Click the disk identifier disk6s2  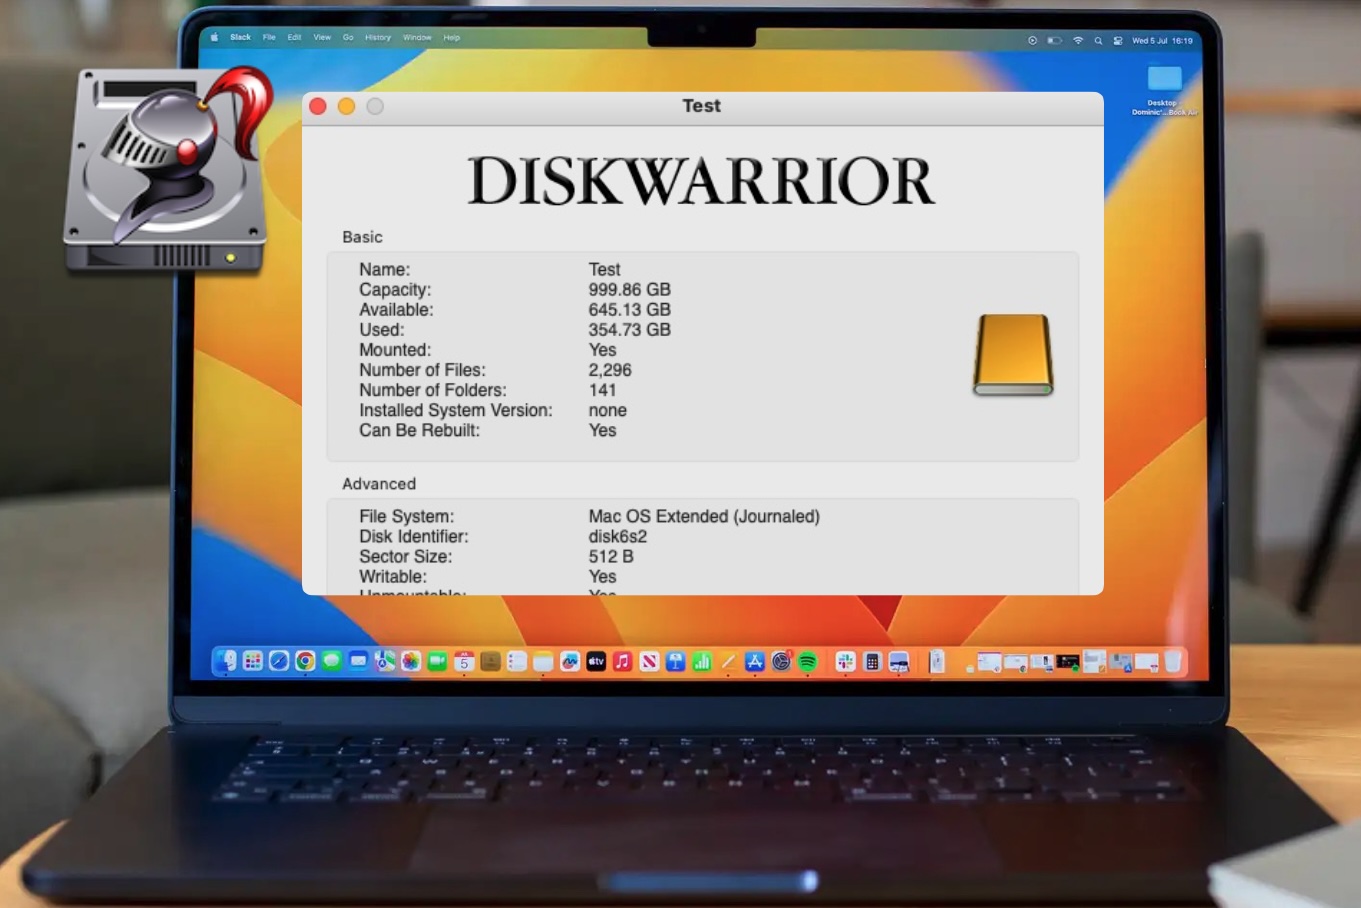(617, 536)
